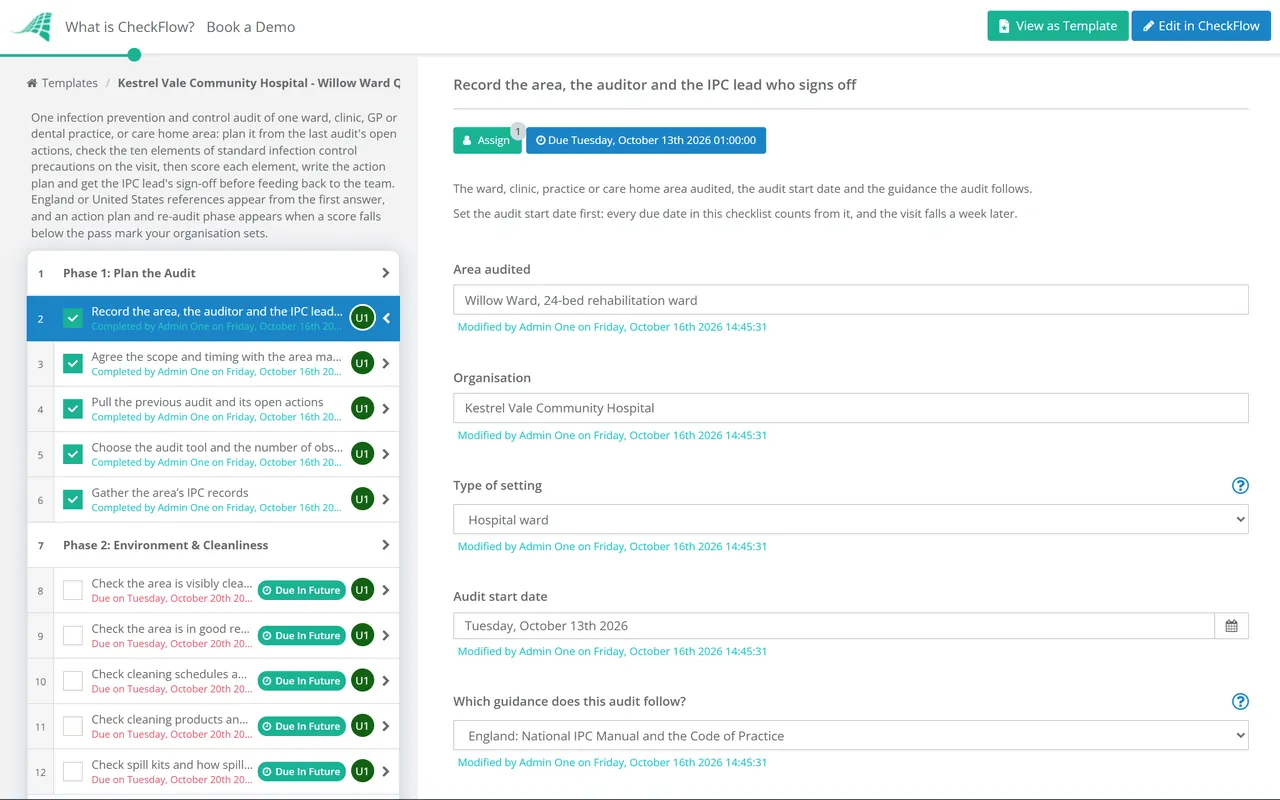1280x800 pixels.
Task: Click the Organisation text field
Action: coord(851,408)
